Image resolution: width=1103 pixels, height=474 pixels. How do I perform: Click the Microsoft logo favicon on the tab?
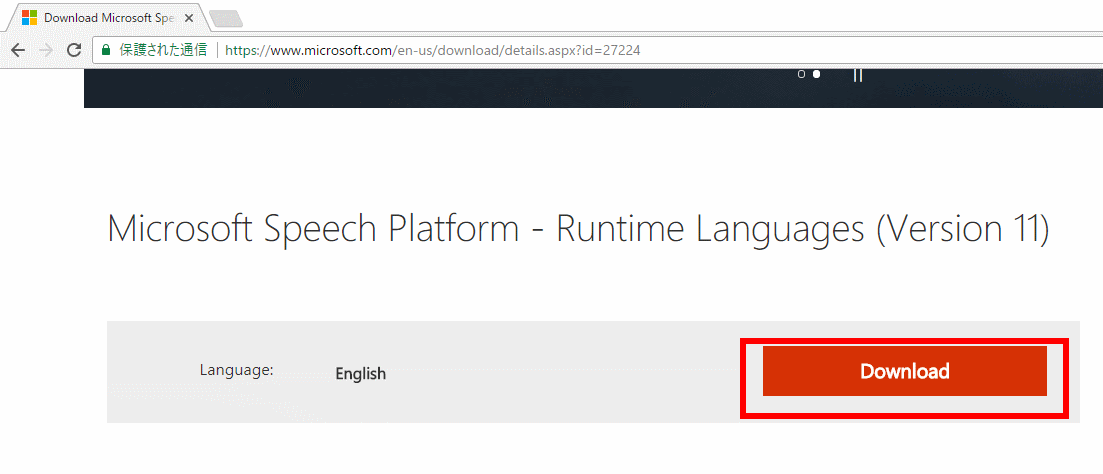[30, 18]
